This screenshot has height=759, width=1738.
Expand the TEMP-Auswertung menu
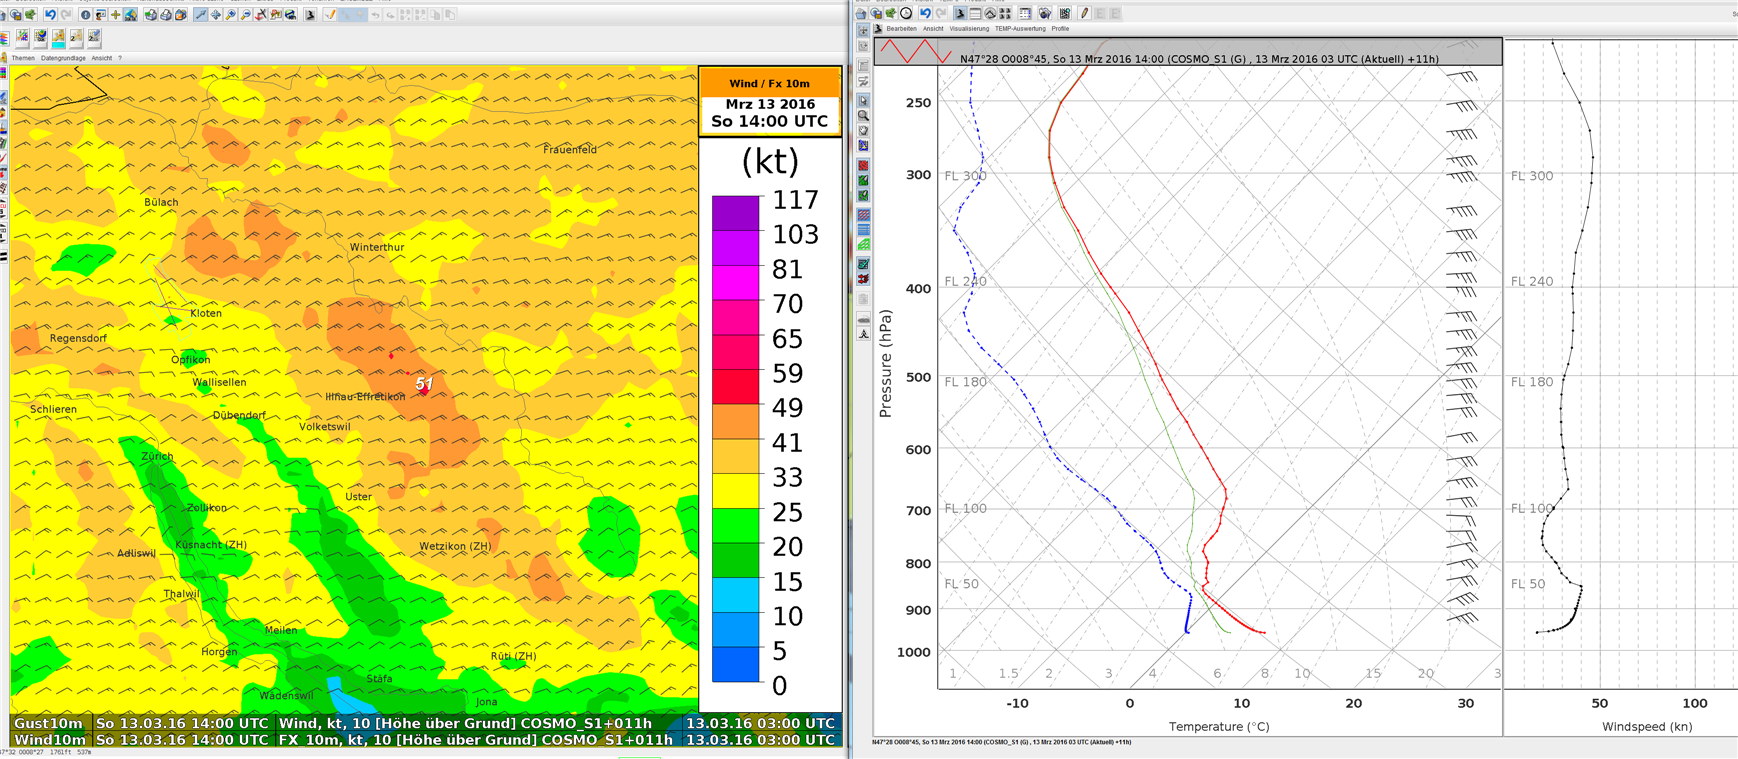(x=1019, y=29)
